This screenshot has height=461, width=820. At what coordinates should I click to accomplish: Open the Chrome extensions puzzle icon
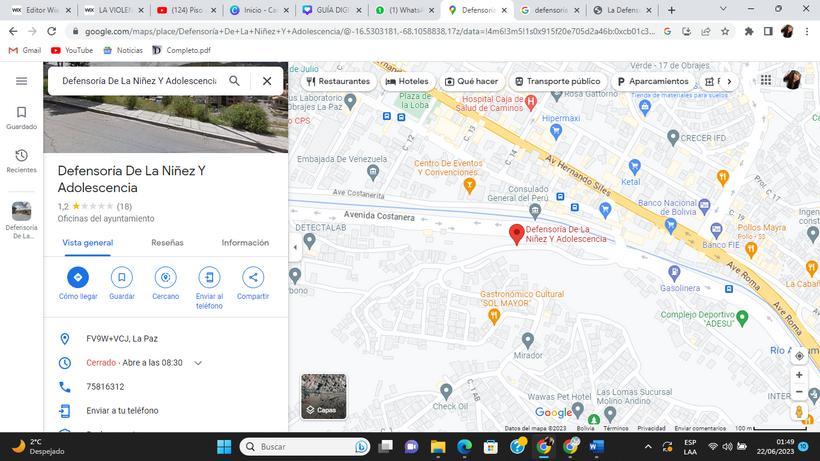749,31
